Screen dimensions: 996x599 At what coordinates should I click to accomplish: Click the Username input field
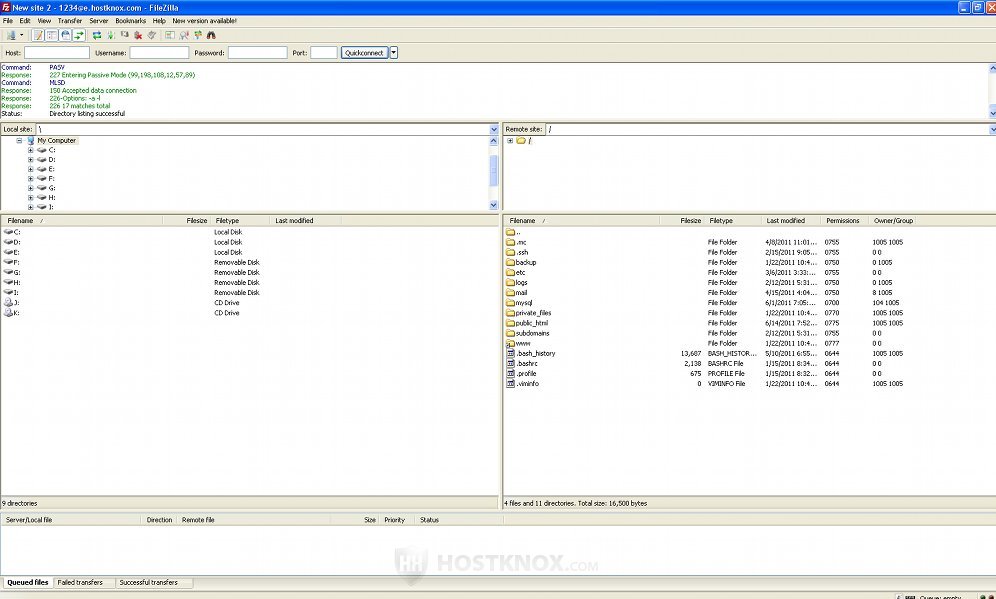click(159, 53)
